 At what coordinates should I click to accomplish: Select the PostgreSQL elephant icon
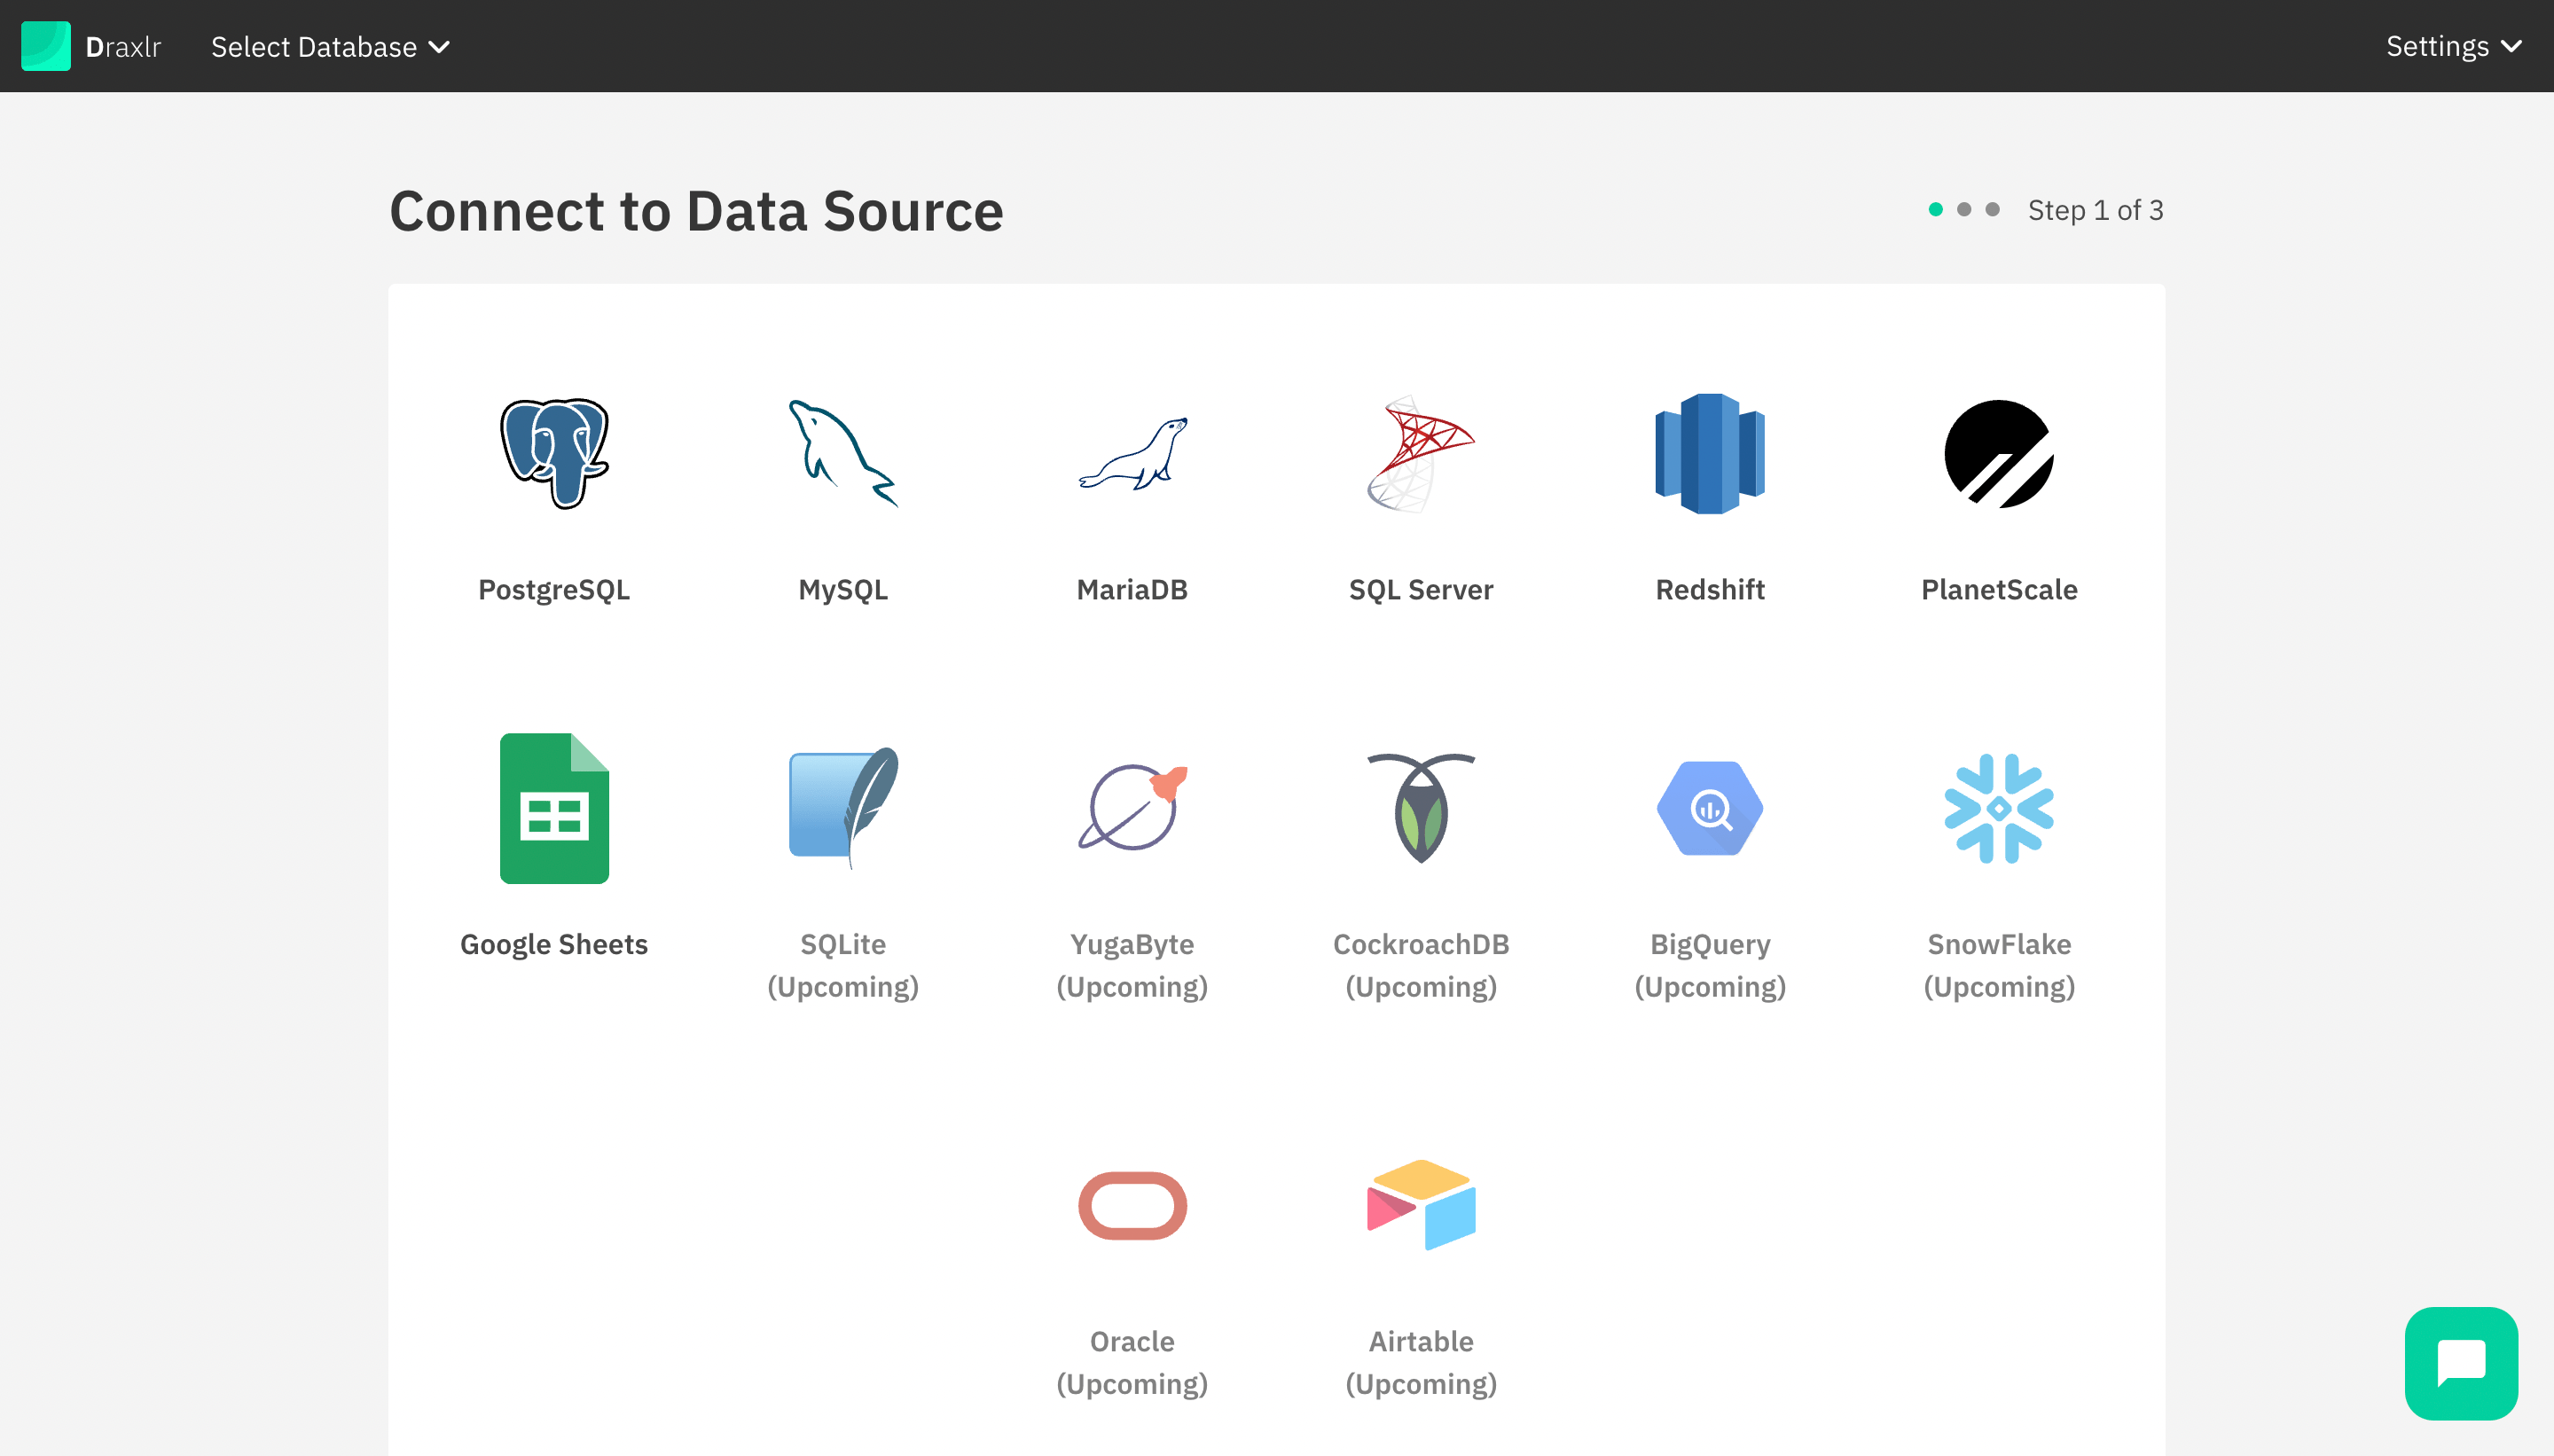coord(554,453)
